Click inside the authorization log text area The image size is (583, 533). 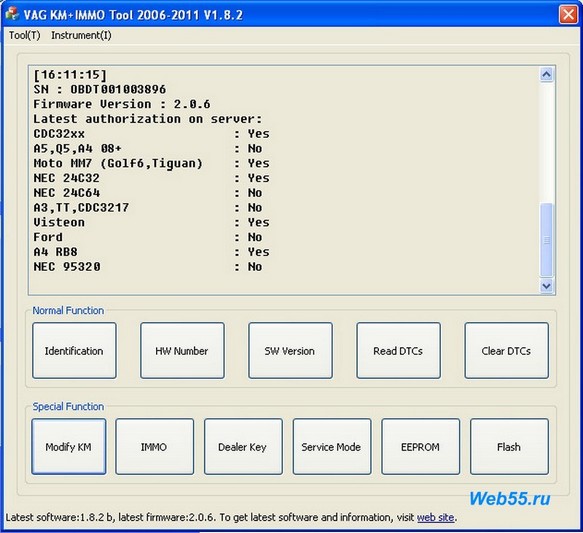tap(284, 180)
